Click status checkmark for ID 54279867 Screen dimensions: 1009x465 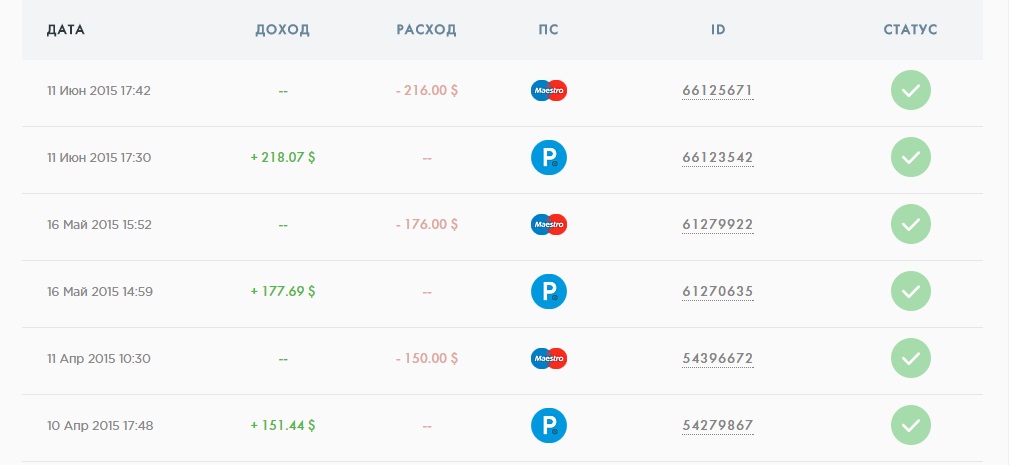911,425
